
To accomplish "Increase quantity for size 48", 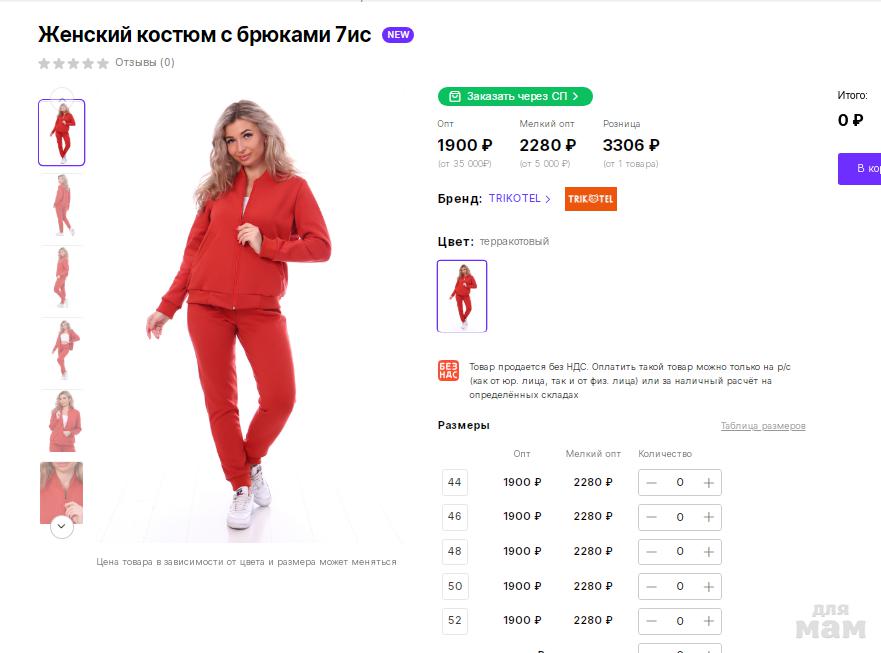I will point(709,552).
